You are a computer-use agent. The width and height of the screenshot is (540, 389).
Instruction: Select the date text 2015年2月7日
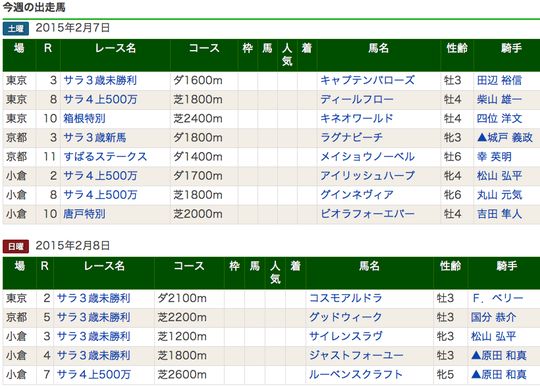73,28
